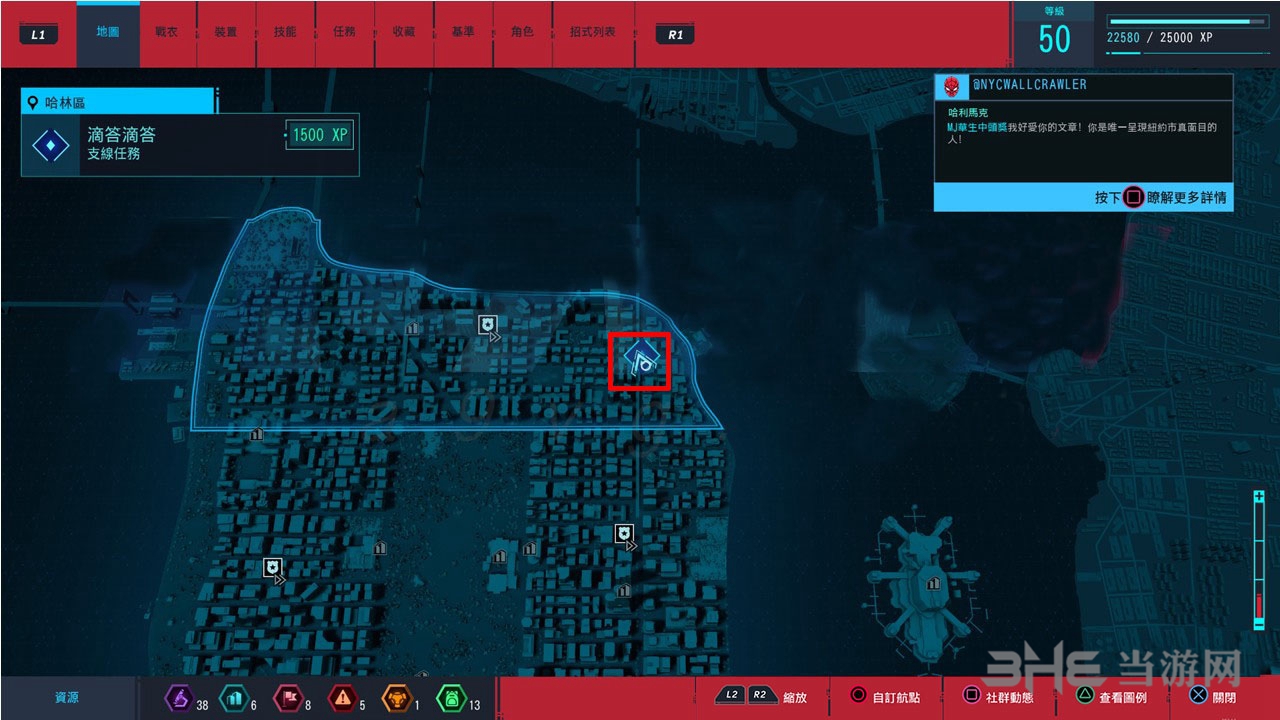Click the green backpack token icon
The image size is (1280, 720).
pos(450,698)
